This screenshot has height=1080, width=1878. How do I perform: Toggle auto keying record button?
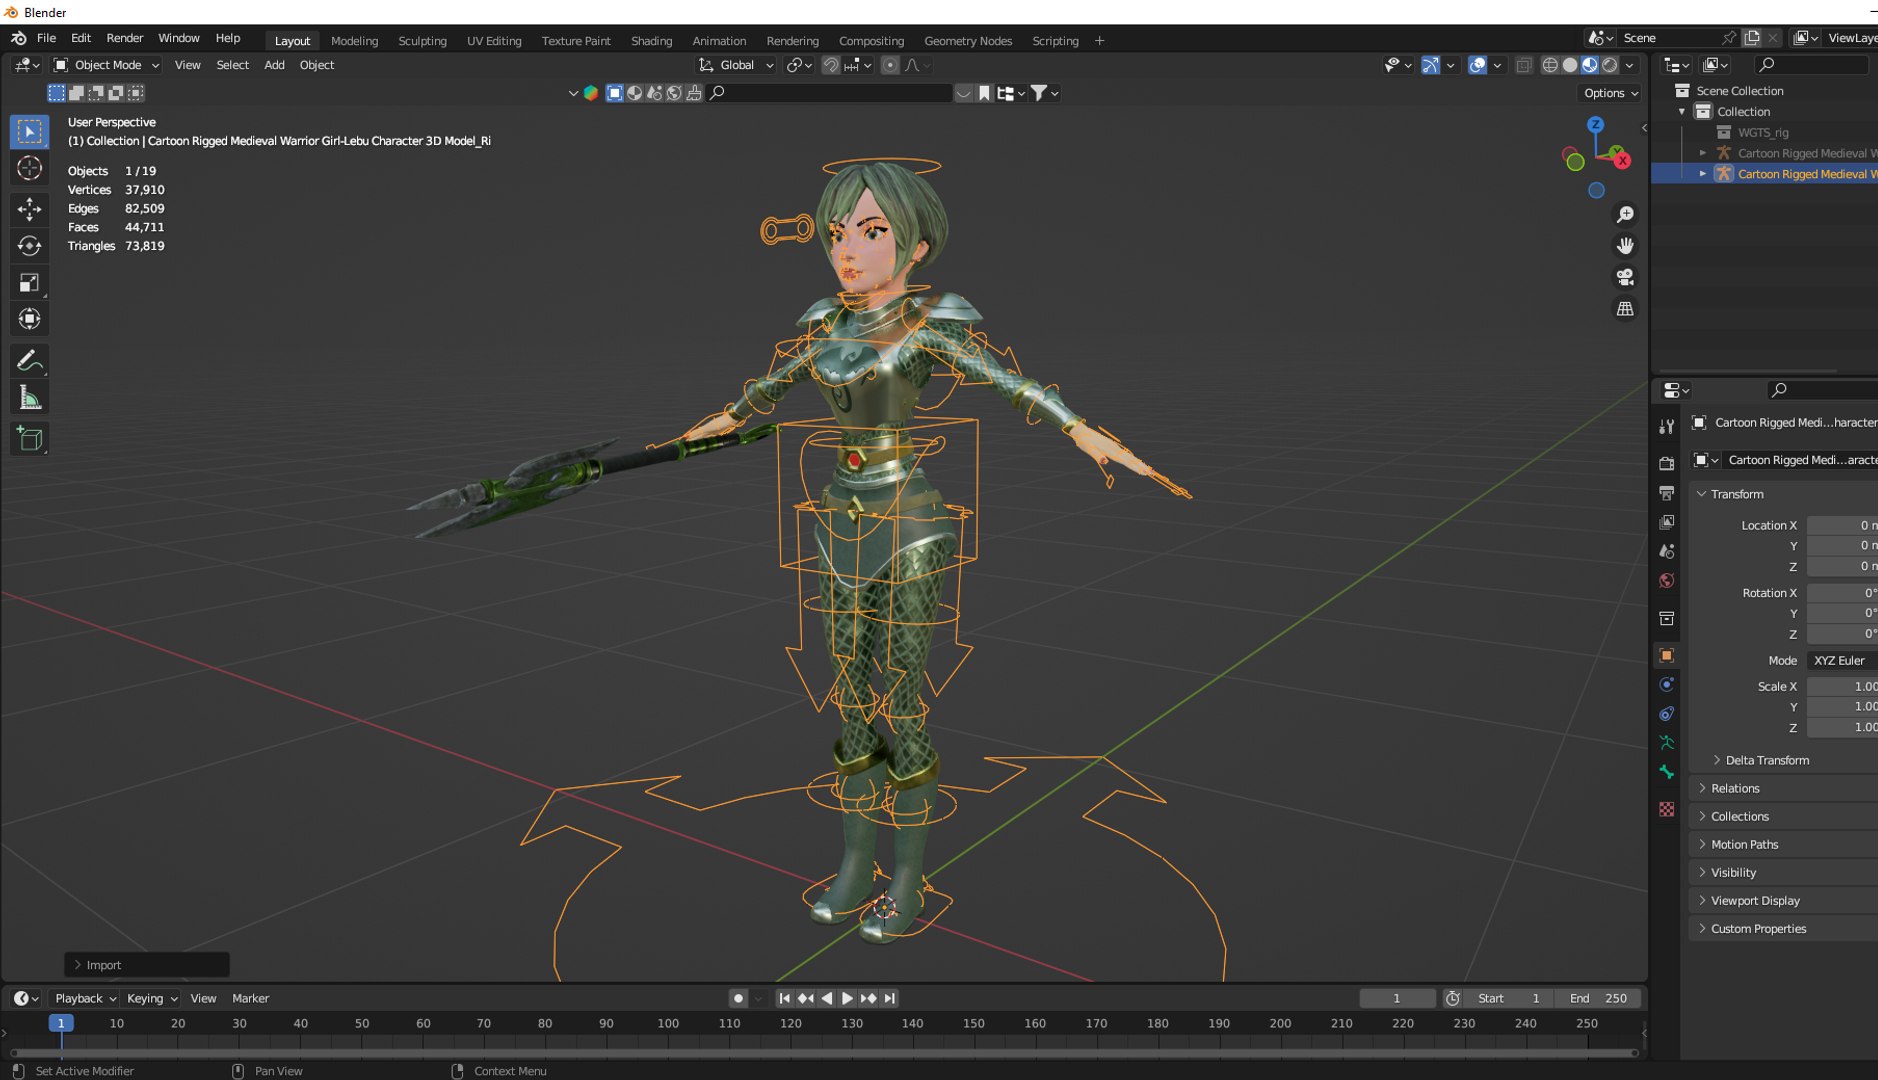pyautogui.click(x=738, y=998)
